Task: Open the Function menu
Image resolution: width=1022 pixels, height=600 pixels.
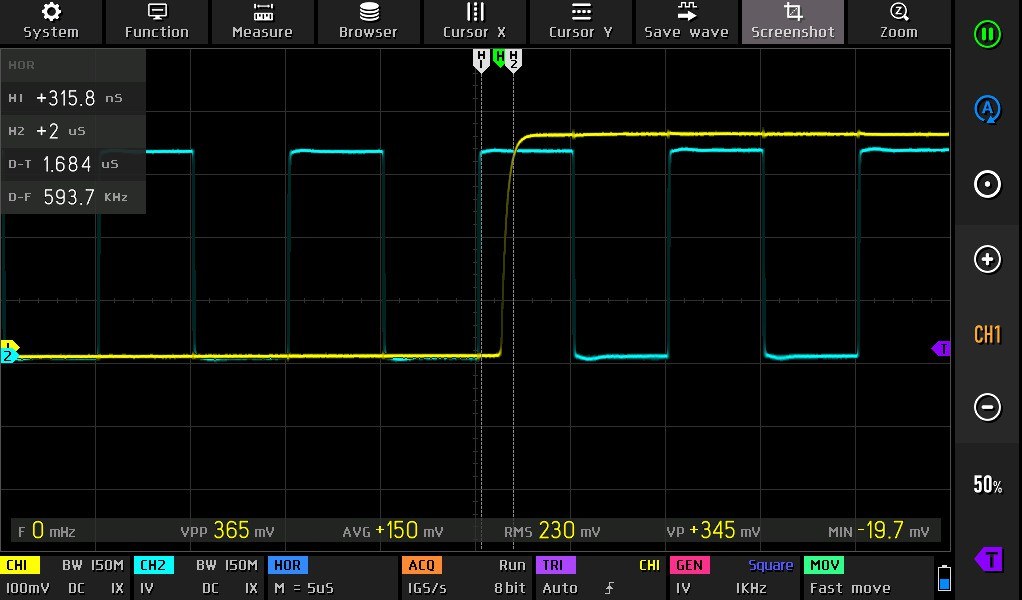Action: (x=156, y=21)
